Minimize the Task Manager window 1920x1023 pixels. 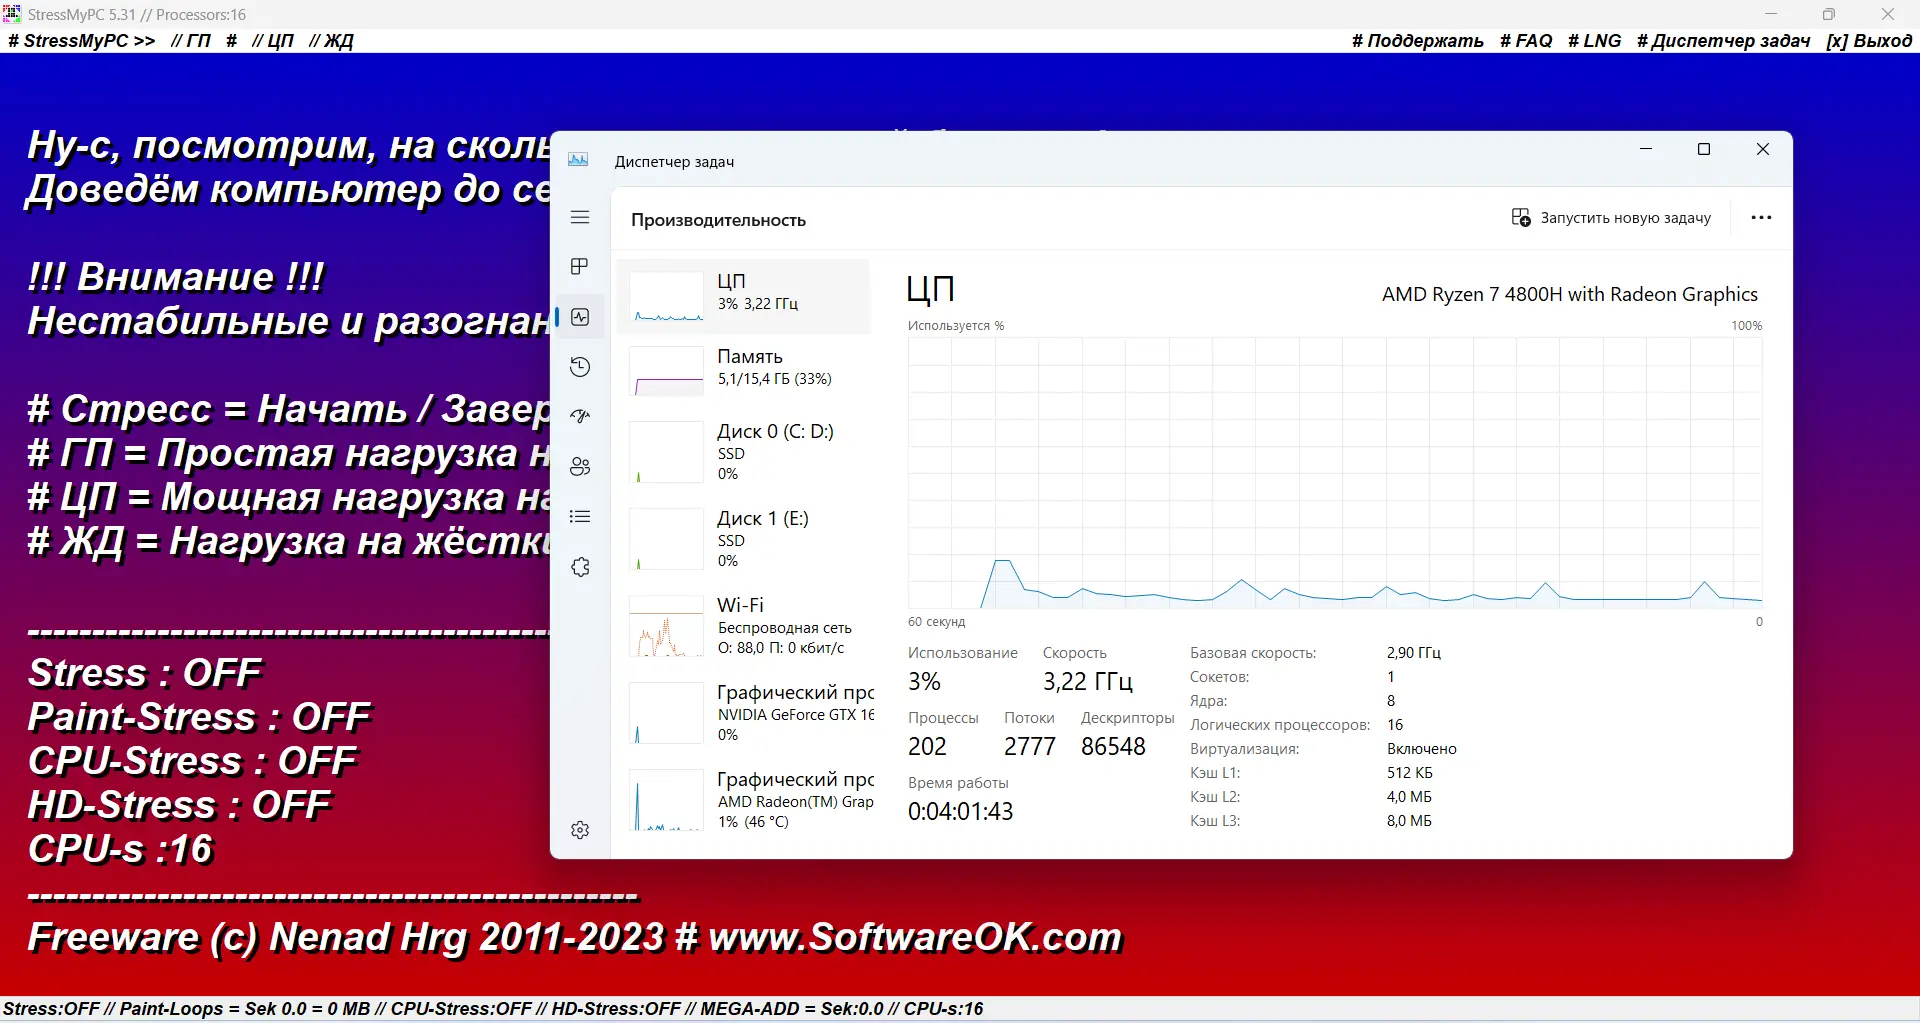(x=1646, y=149)
